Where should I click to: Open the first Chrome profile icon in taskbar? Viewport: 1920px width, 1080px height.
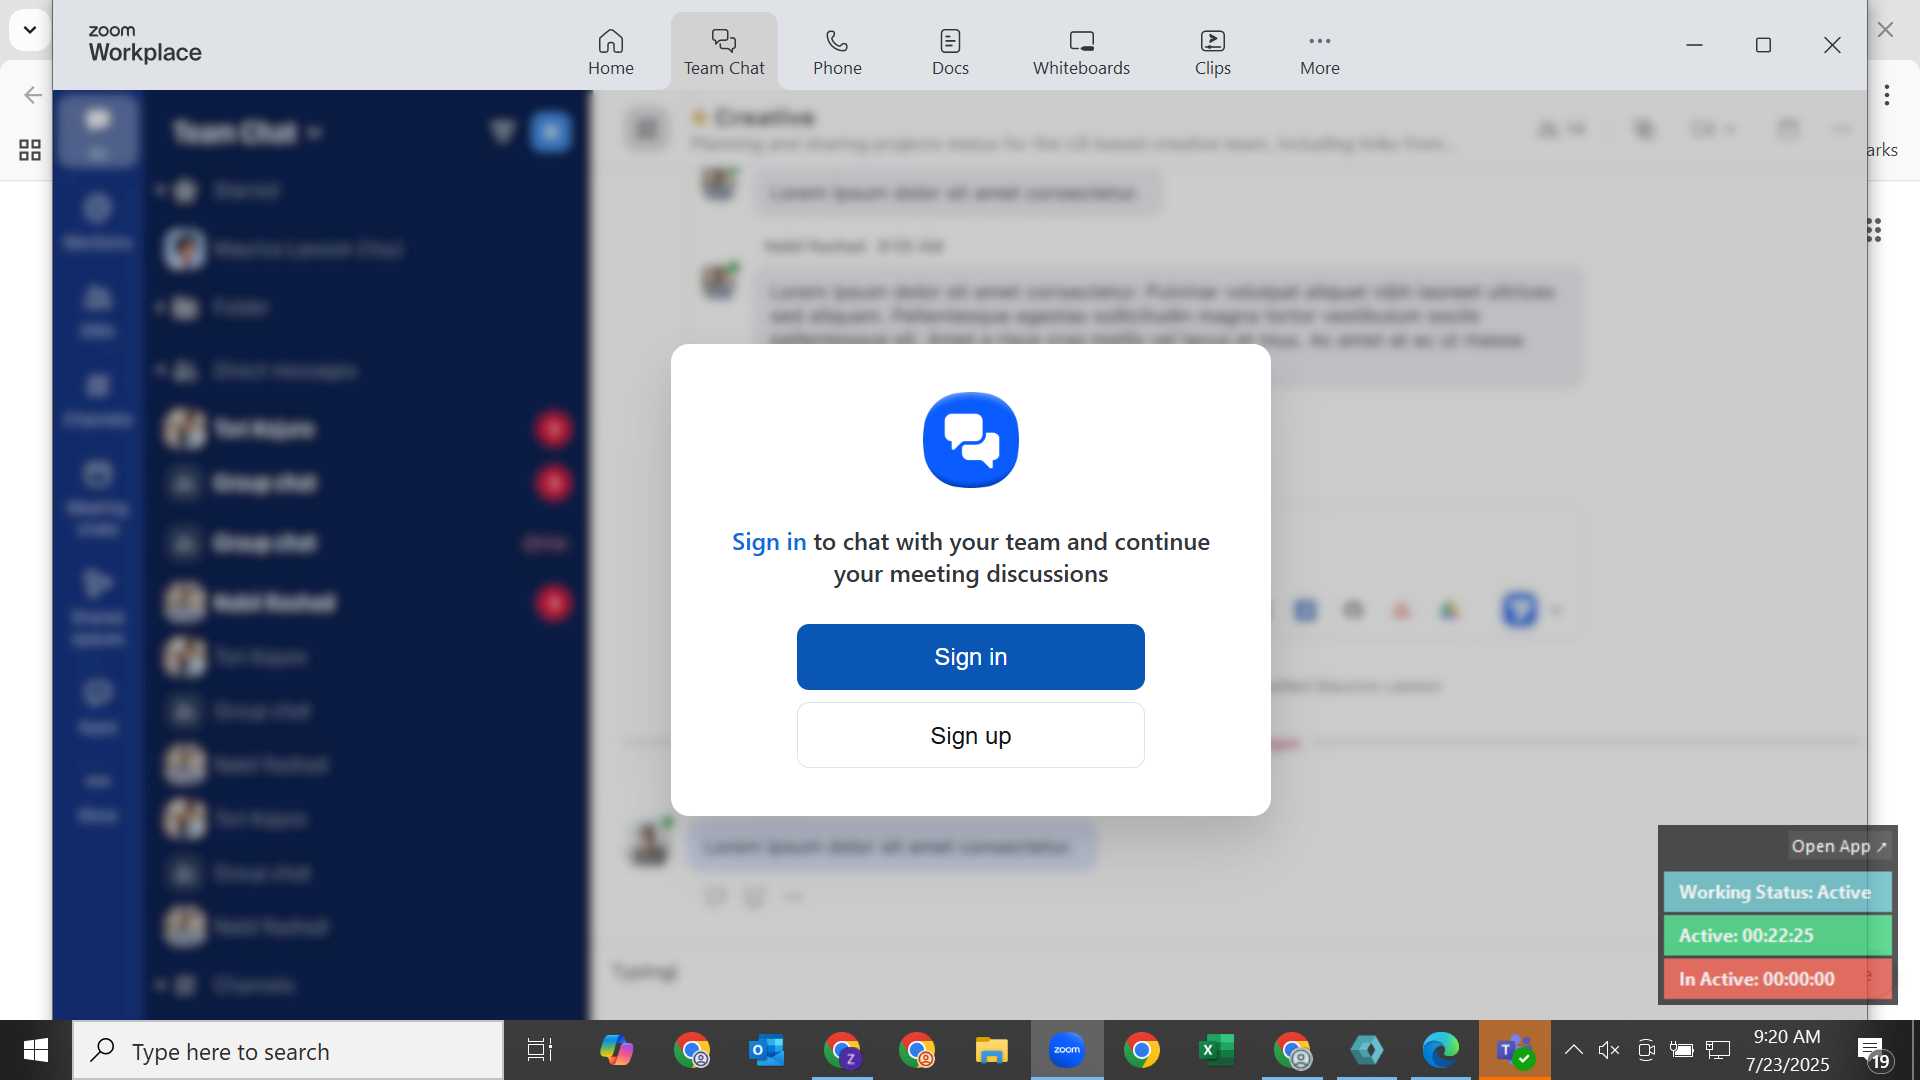point(691,1050)
